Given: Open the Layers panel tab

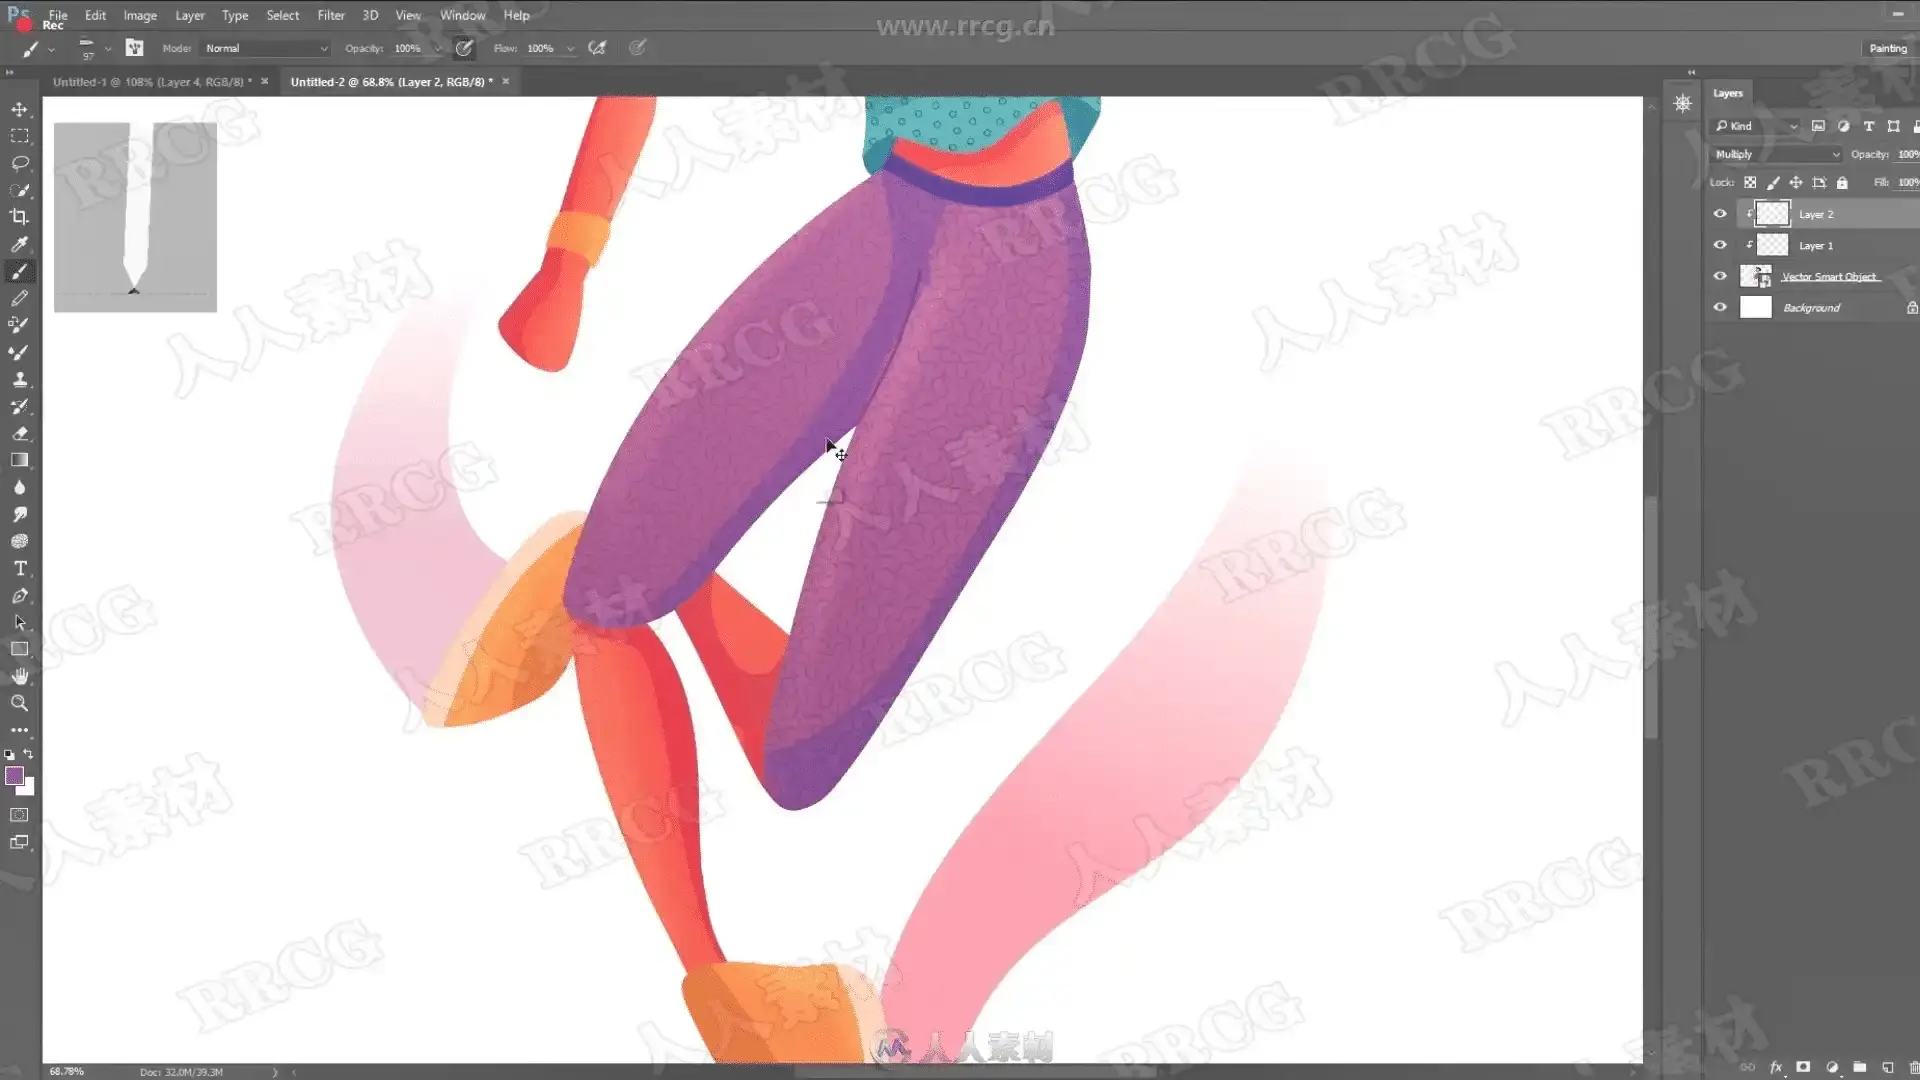Looking at the screenshot, I should 1727,93.
